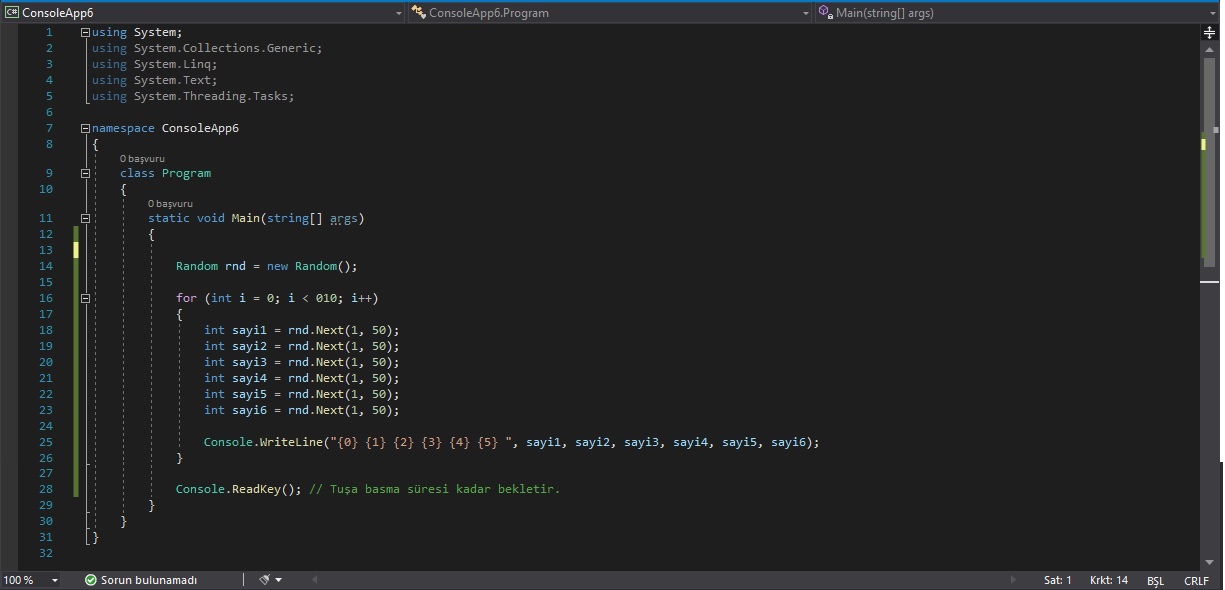Click 'System.Collections.Generic' on line 2
Image resolution: width=1225 pixels, height=590 pixels.
click(x=225, y=48)
